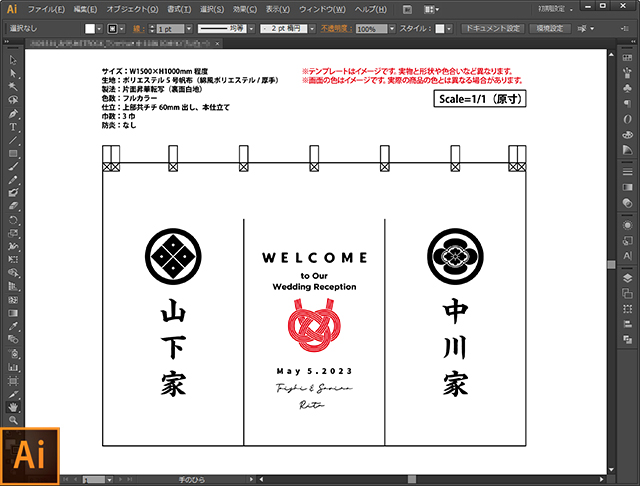Select the Pen tool

point(13,113)
